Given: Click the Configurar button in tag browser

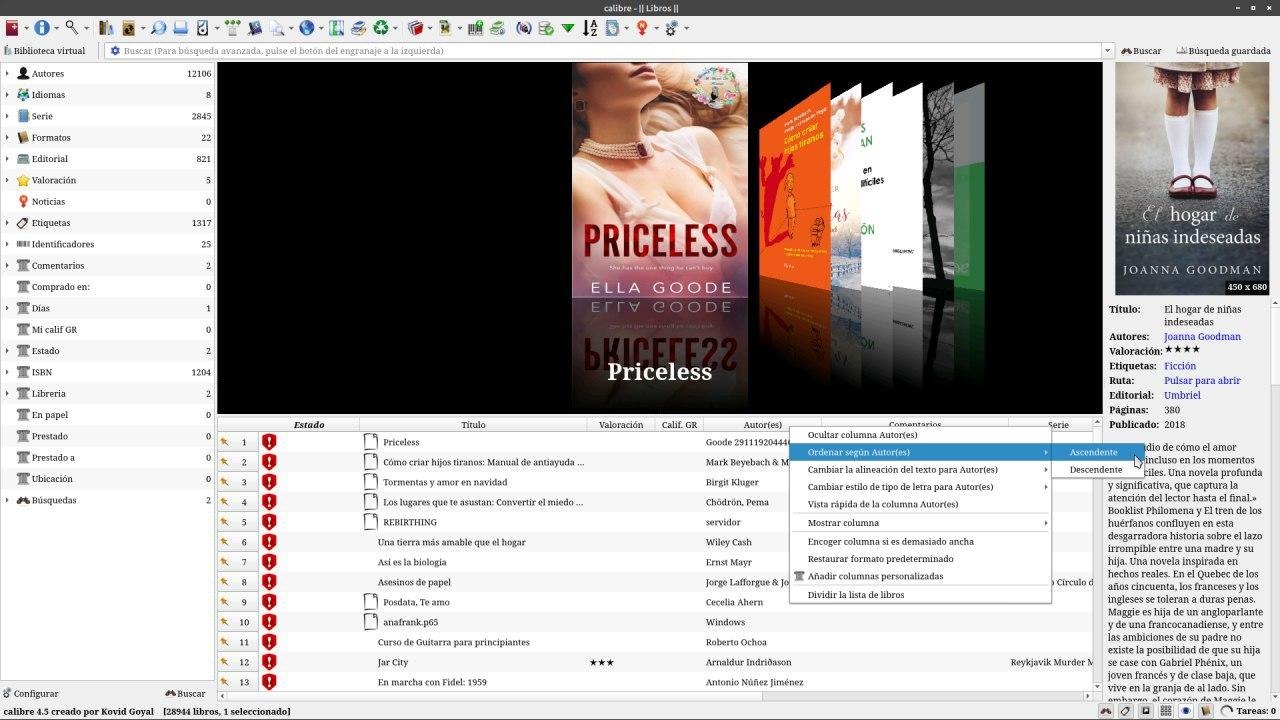Looking at the screenshot, I should point(31,693).
